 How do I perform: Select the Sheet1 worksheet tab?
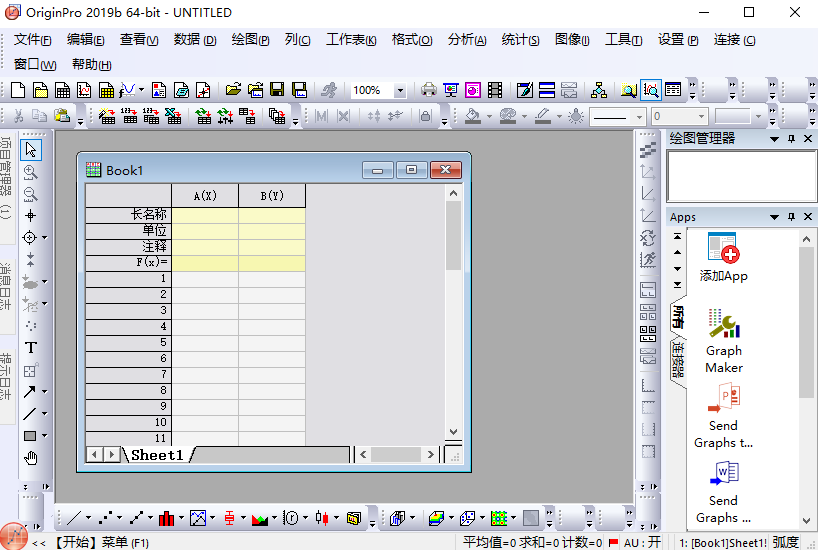click(157, 455)
